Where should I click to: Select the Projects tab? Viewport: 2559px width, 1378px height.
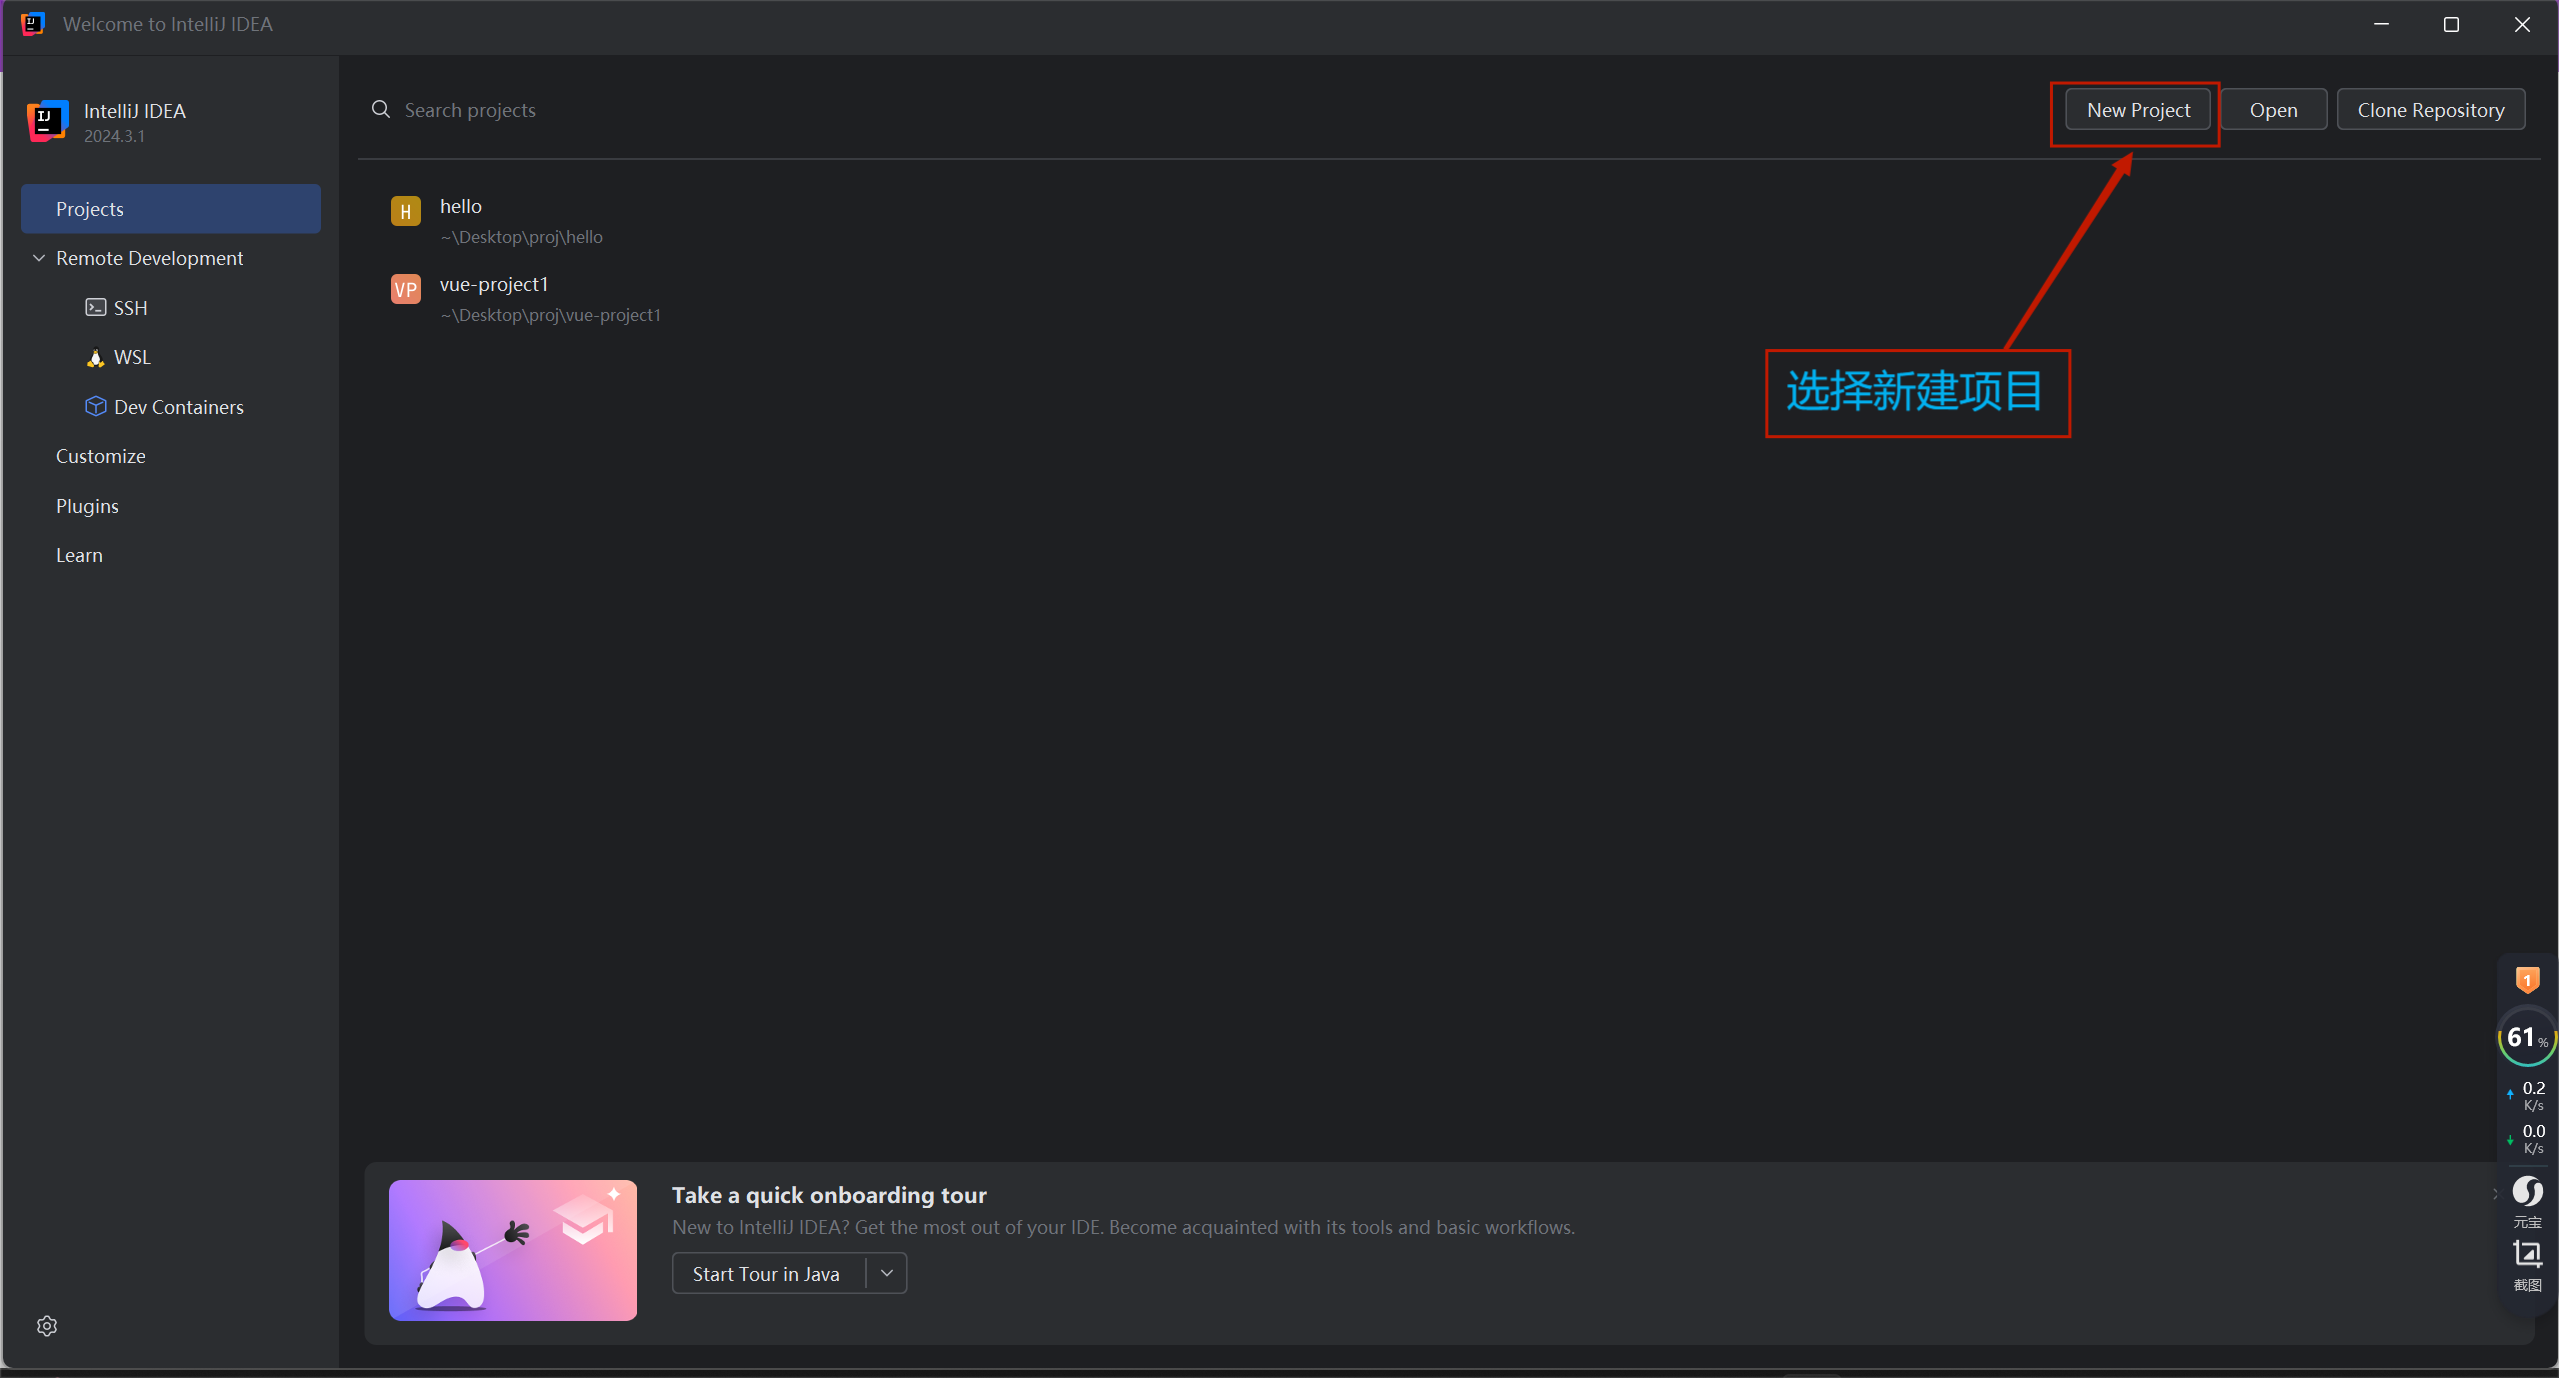point(170,209)
